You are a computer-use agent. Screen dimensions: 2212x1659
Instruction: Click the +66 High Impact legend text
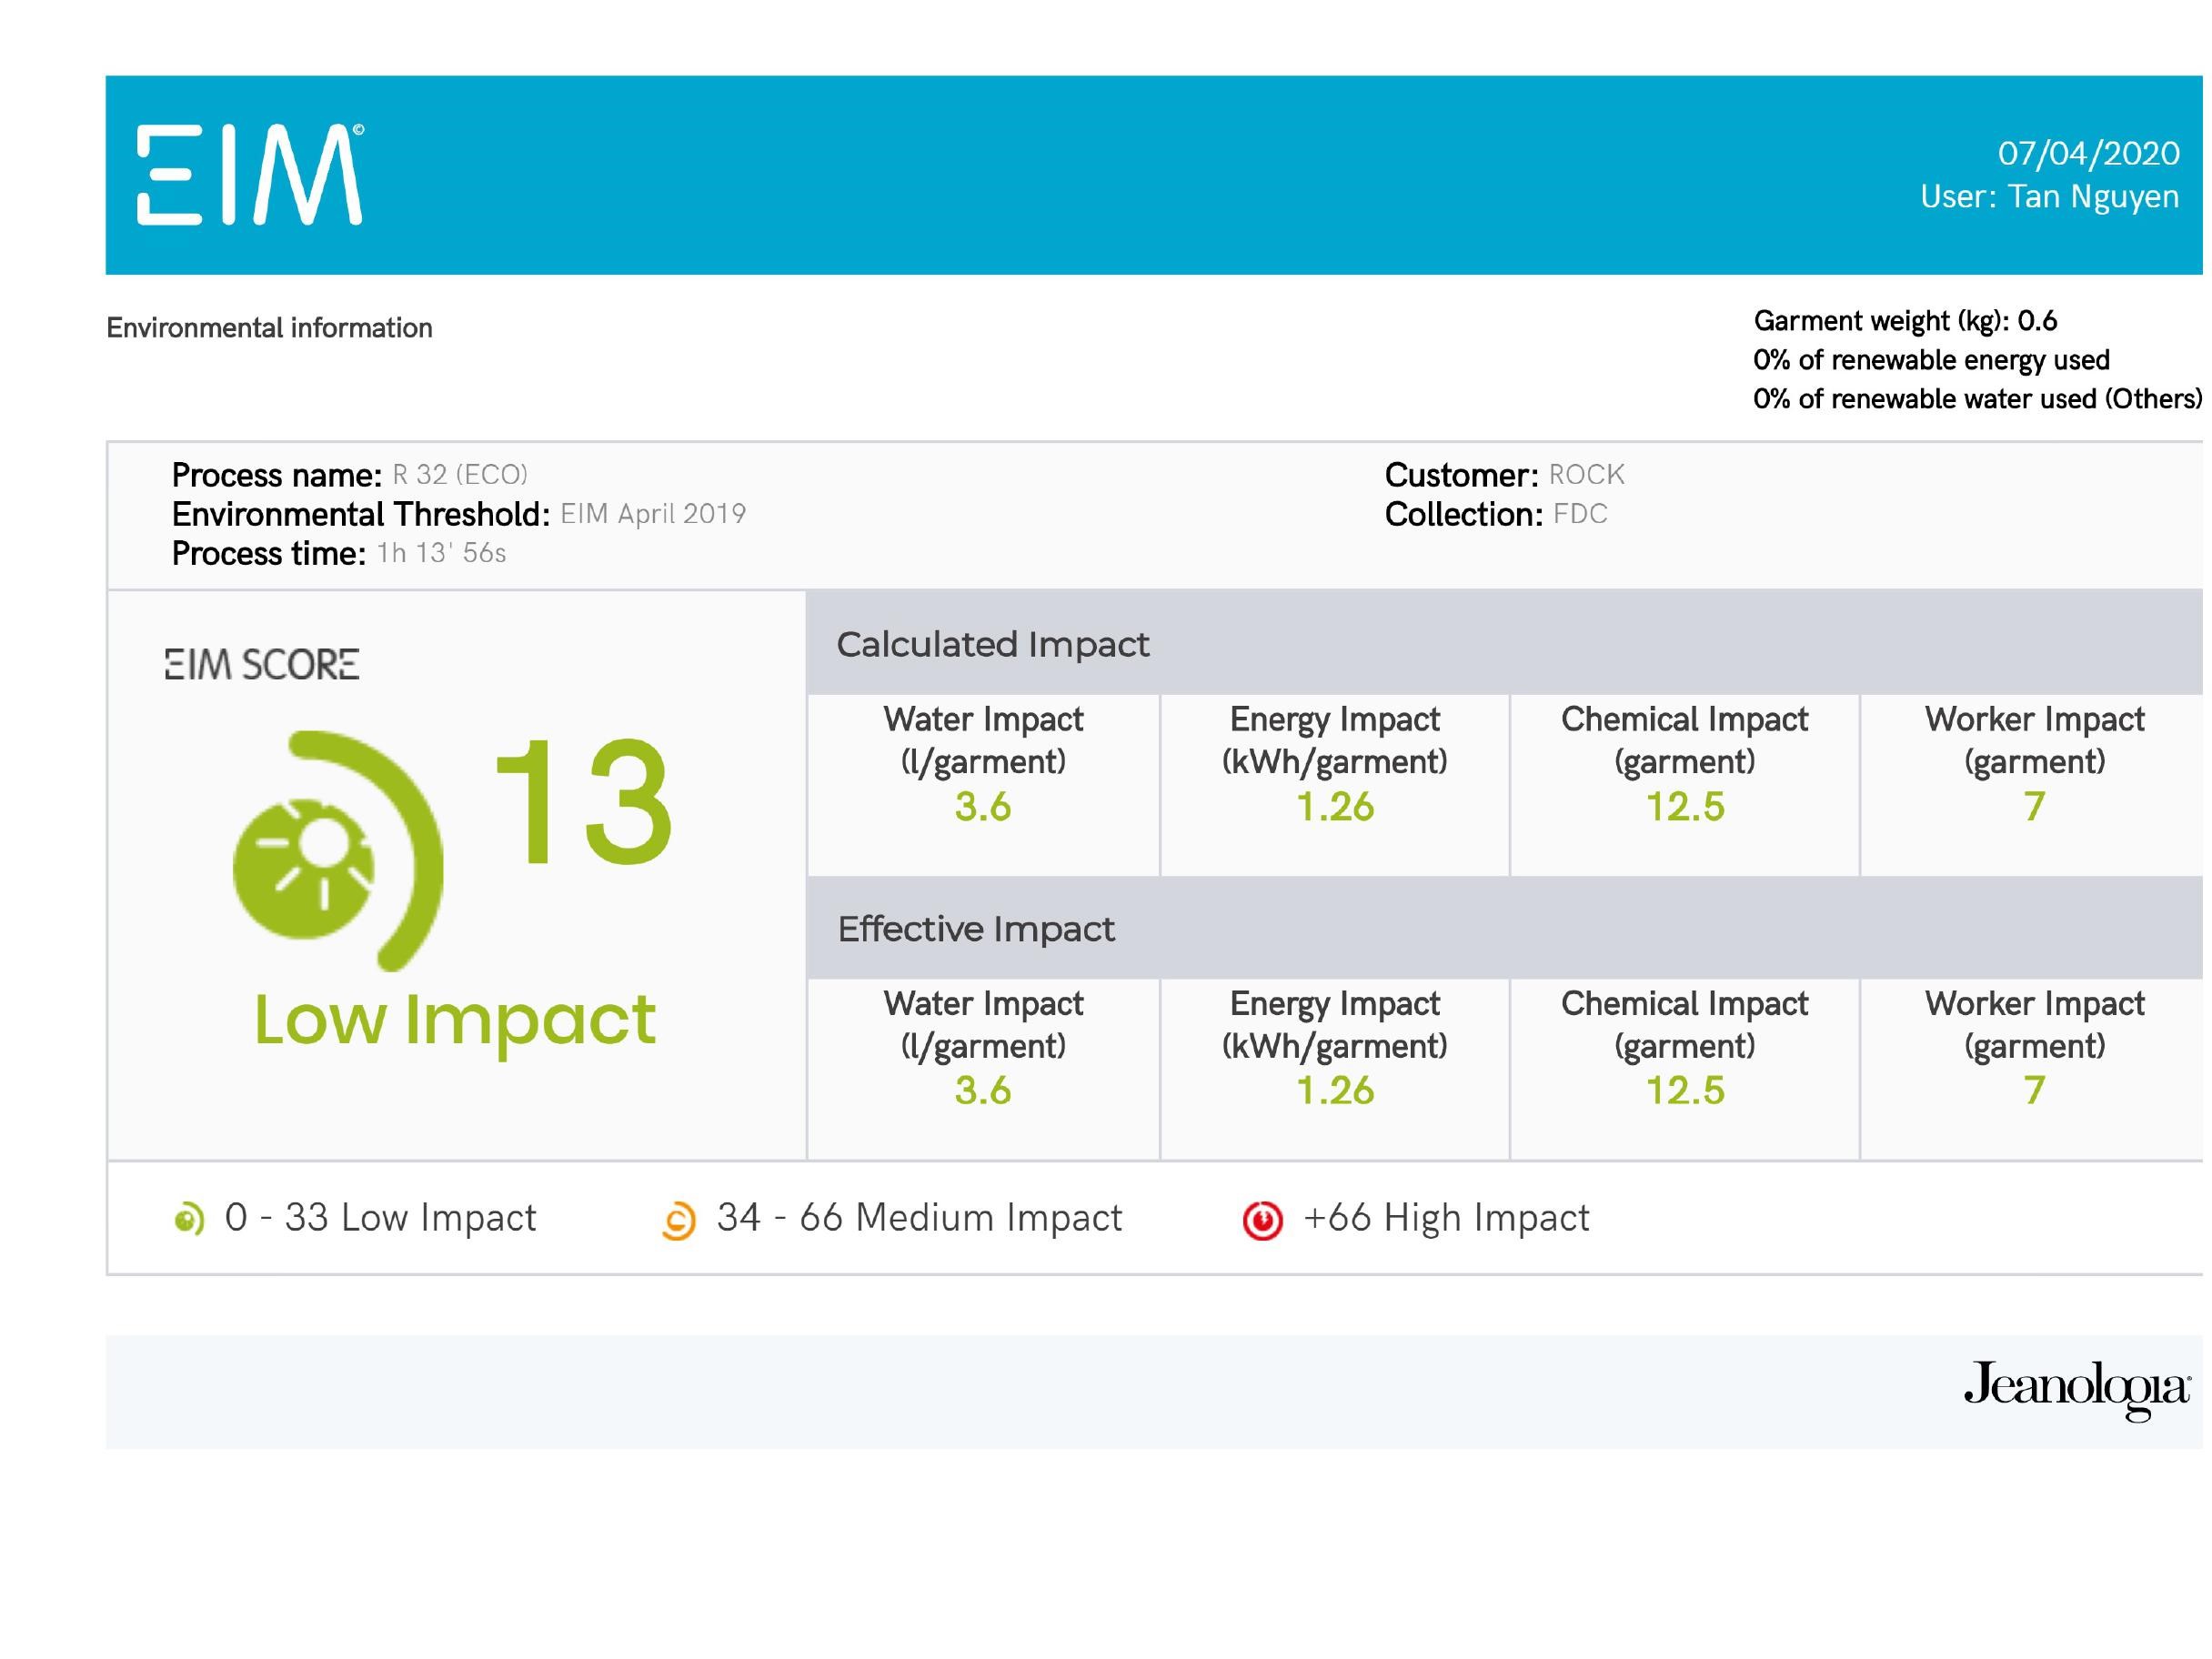pos(1446,1219)
